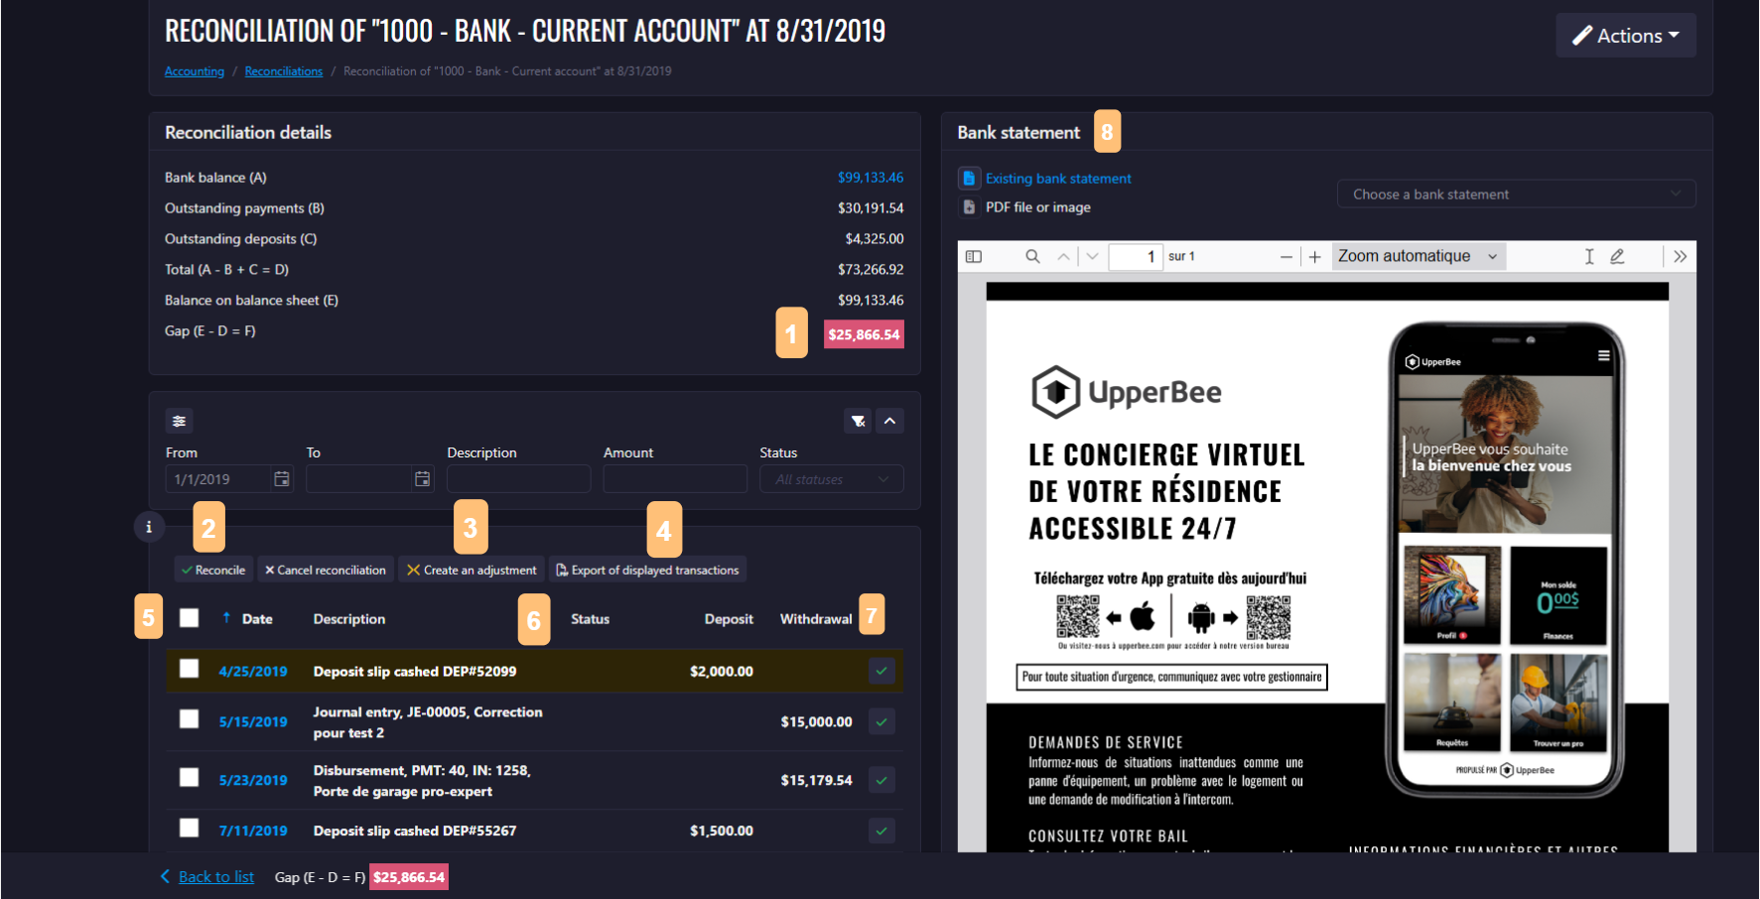Image resolution: width=1760 pixels, height=899 pixels.
Task: Click reconciled checkmark for PMT: 40 row
Action: coord(881,780)
